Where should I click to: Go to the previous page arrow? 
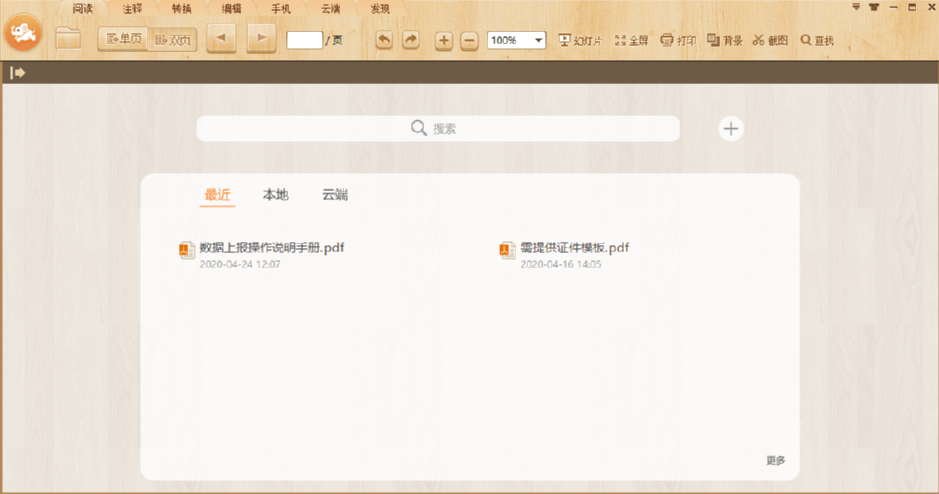(221, 38)
